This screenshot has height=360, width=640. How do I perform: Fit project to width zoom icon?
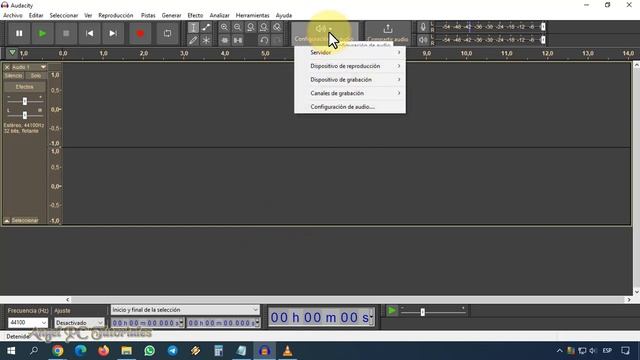click(264, 27)
